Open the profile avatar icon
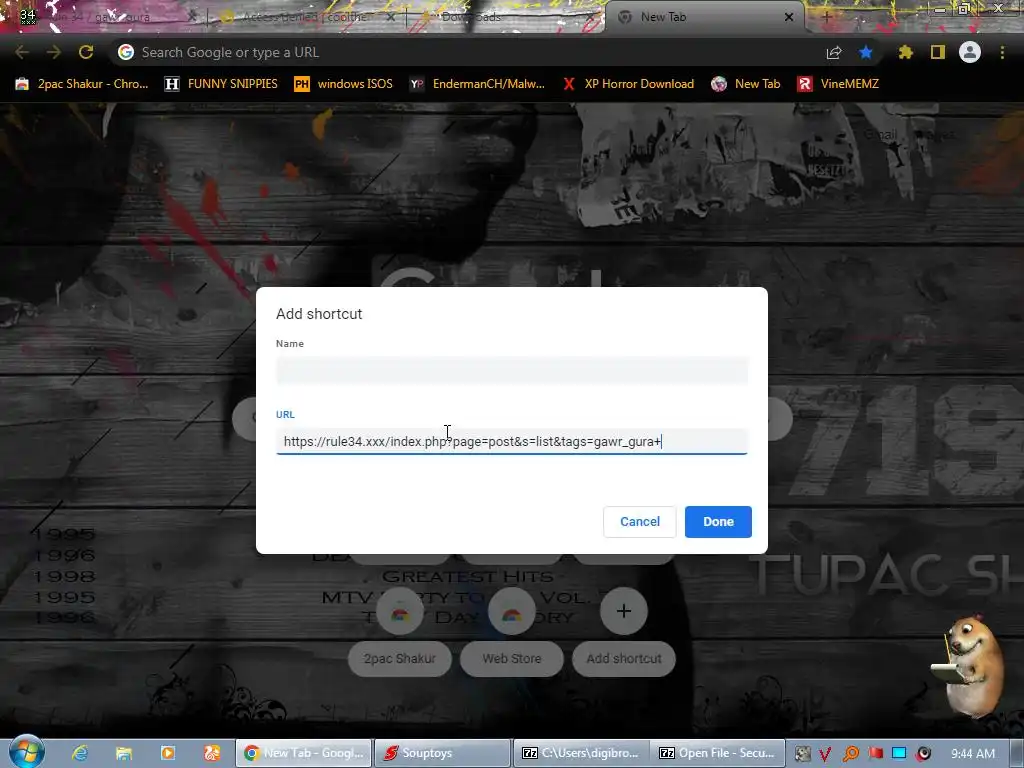 (x=970, y=52)
